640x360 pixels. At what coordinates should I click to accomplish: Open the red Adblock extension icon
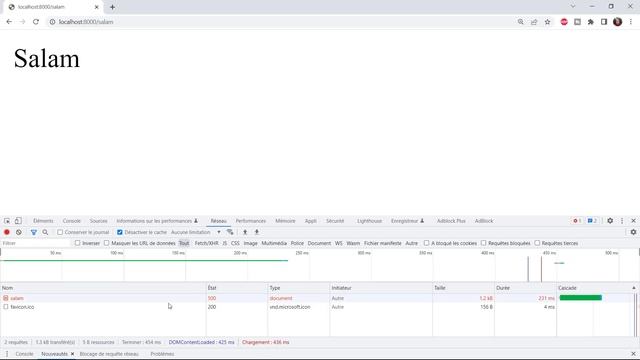[564, 22]
